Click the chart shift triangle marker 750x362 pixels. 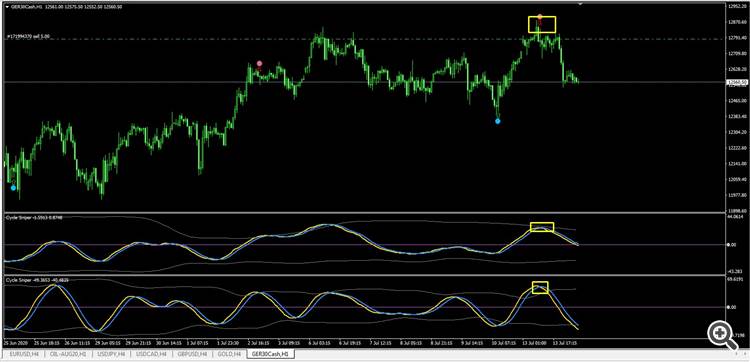(x=581, y=4)
